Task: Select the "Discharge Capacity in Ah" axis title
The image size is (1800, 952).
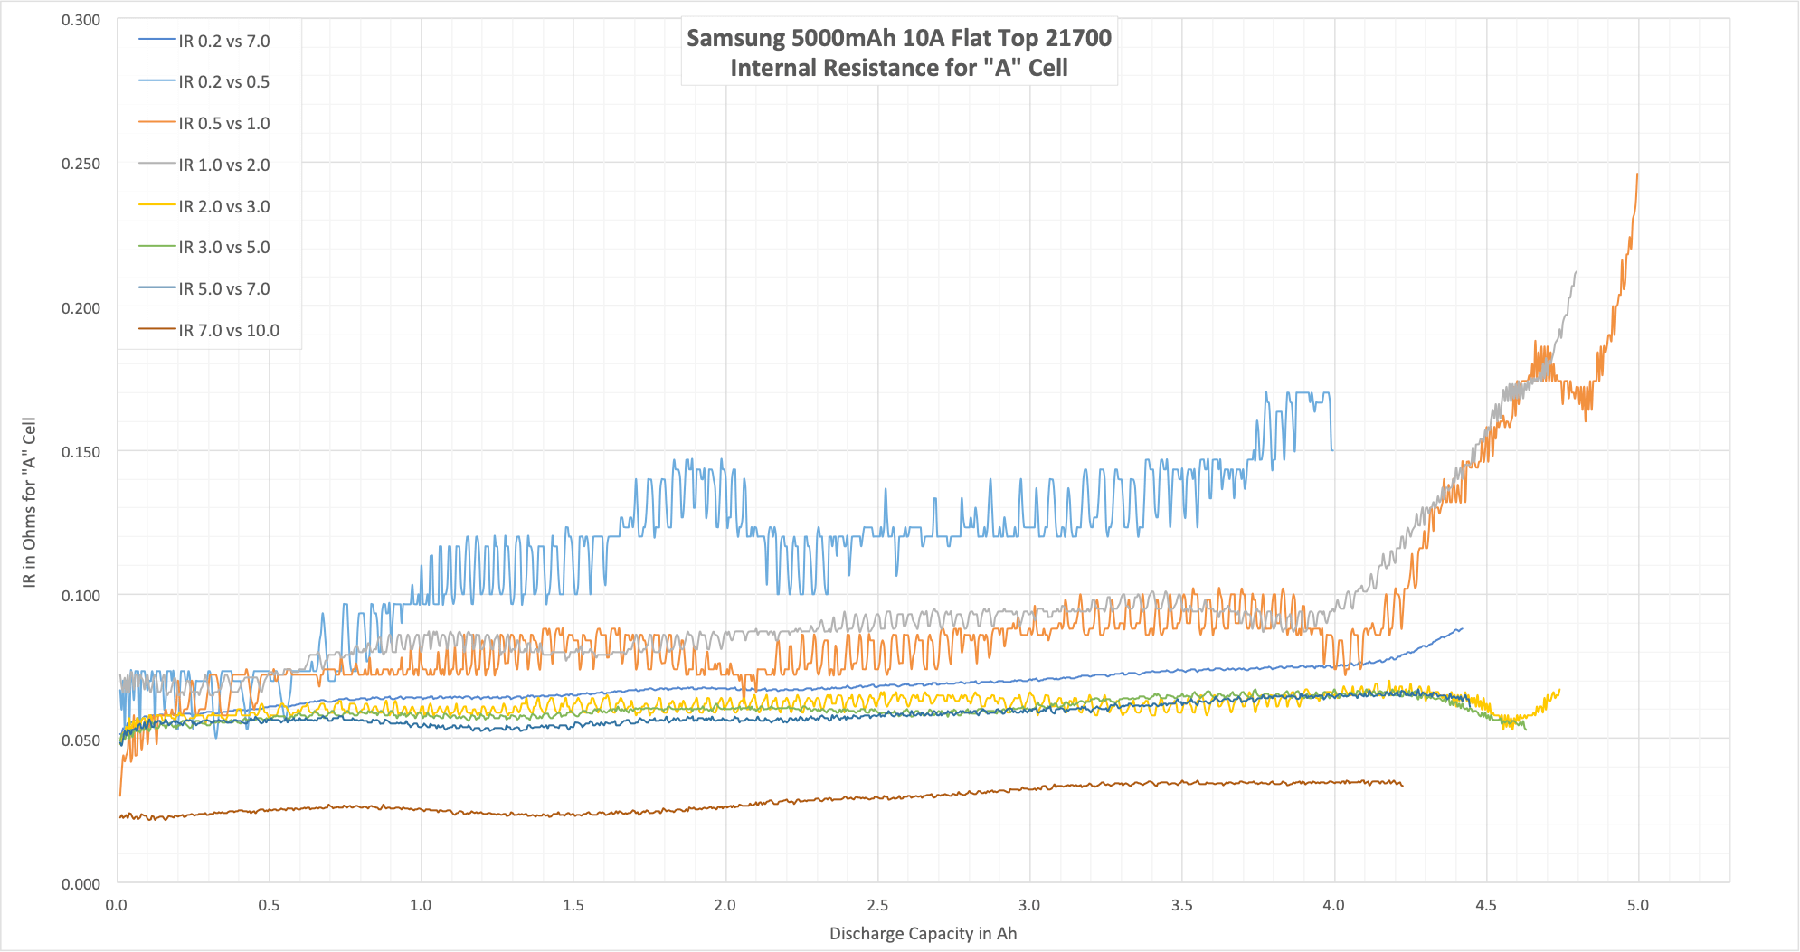Action: (922, 933)
